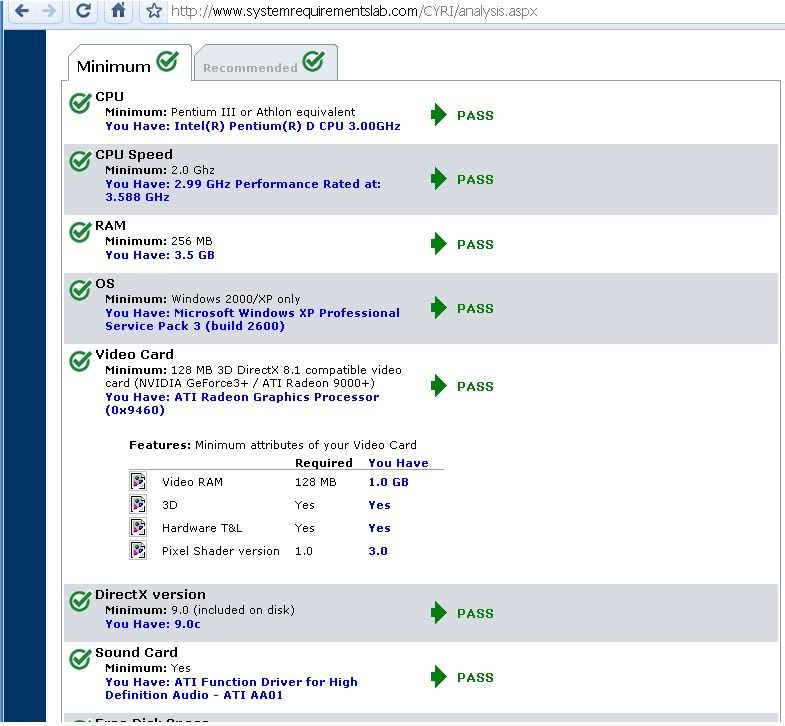Click the 3D feature row icon
Viewport: 785px width, 726px height.
point(138,504)
